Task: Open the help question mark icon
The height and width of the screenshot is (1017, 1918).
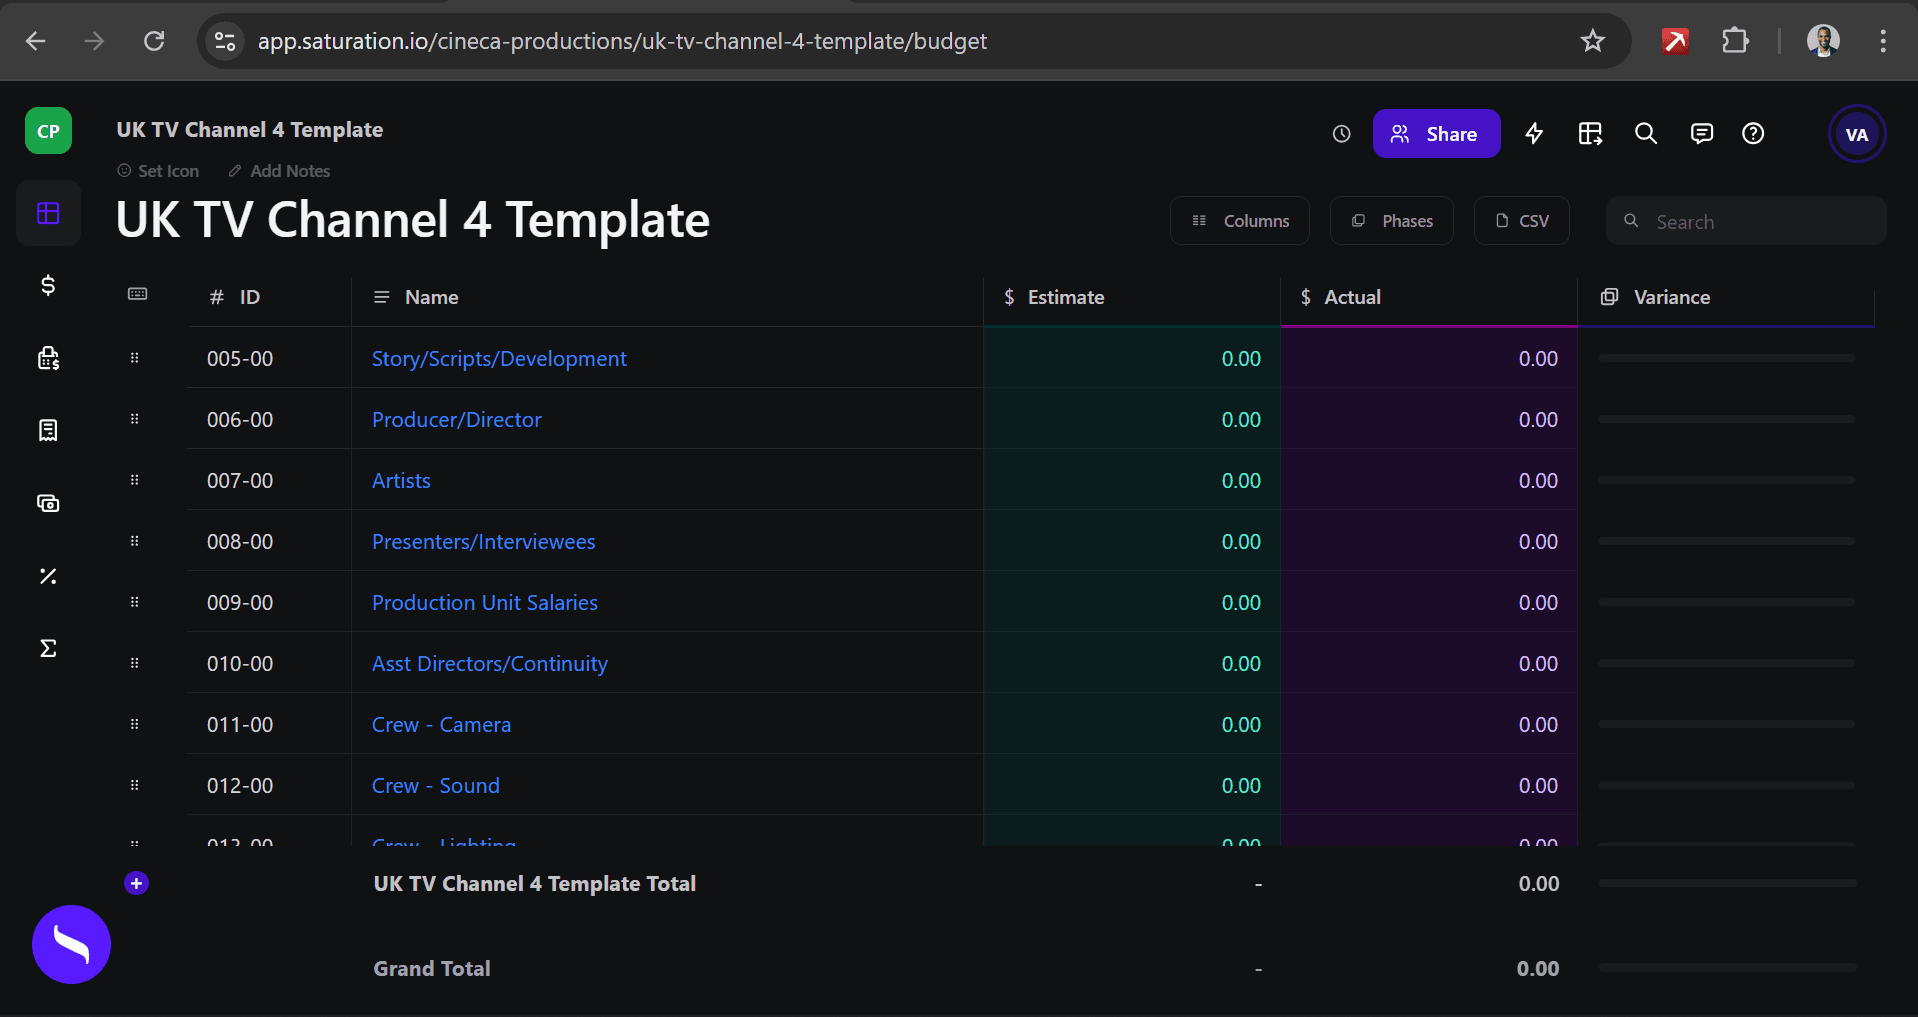Action: coord(1753,134)
